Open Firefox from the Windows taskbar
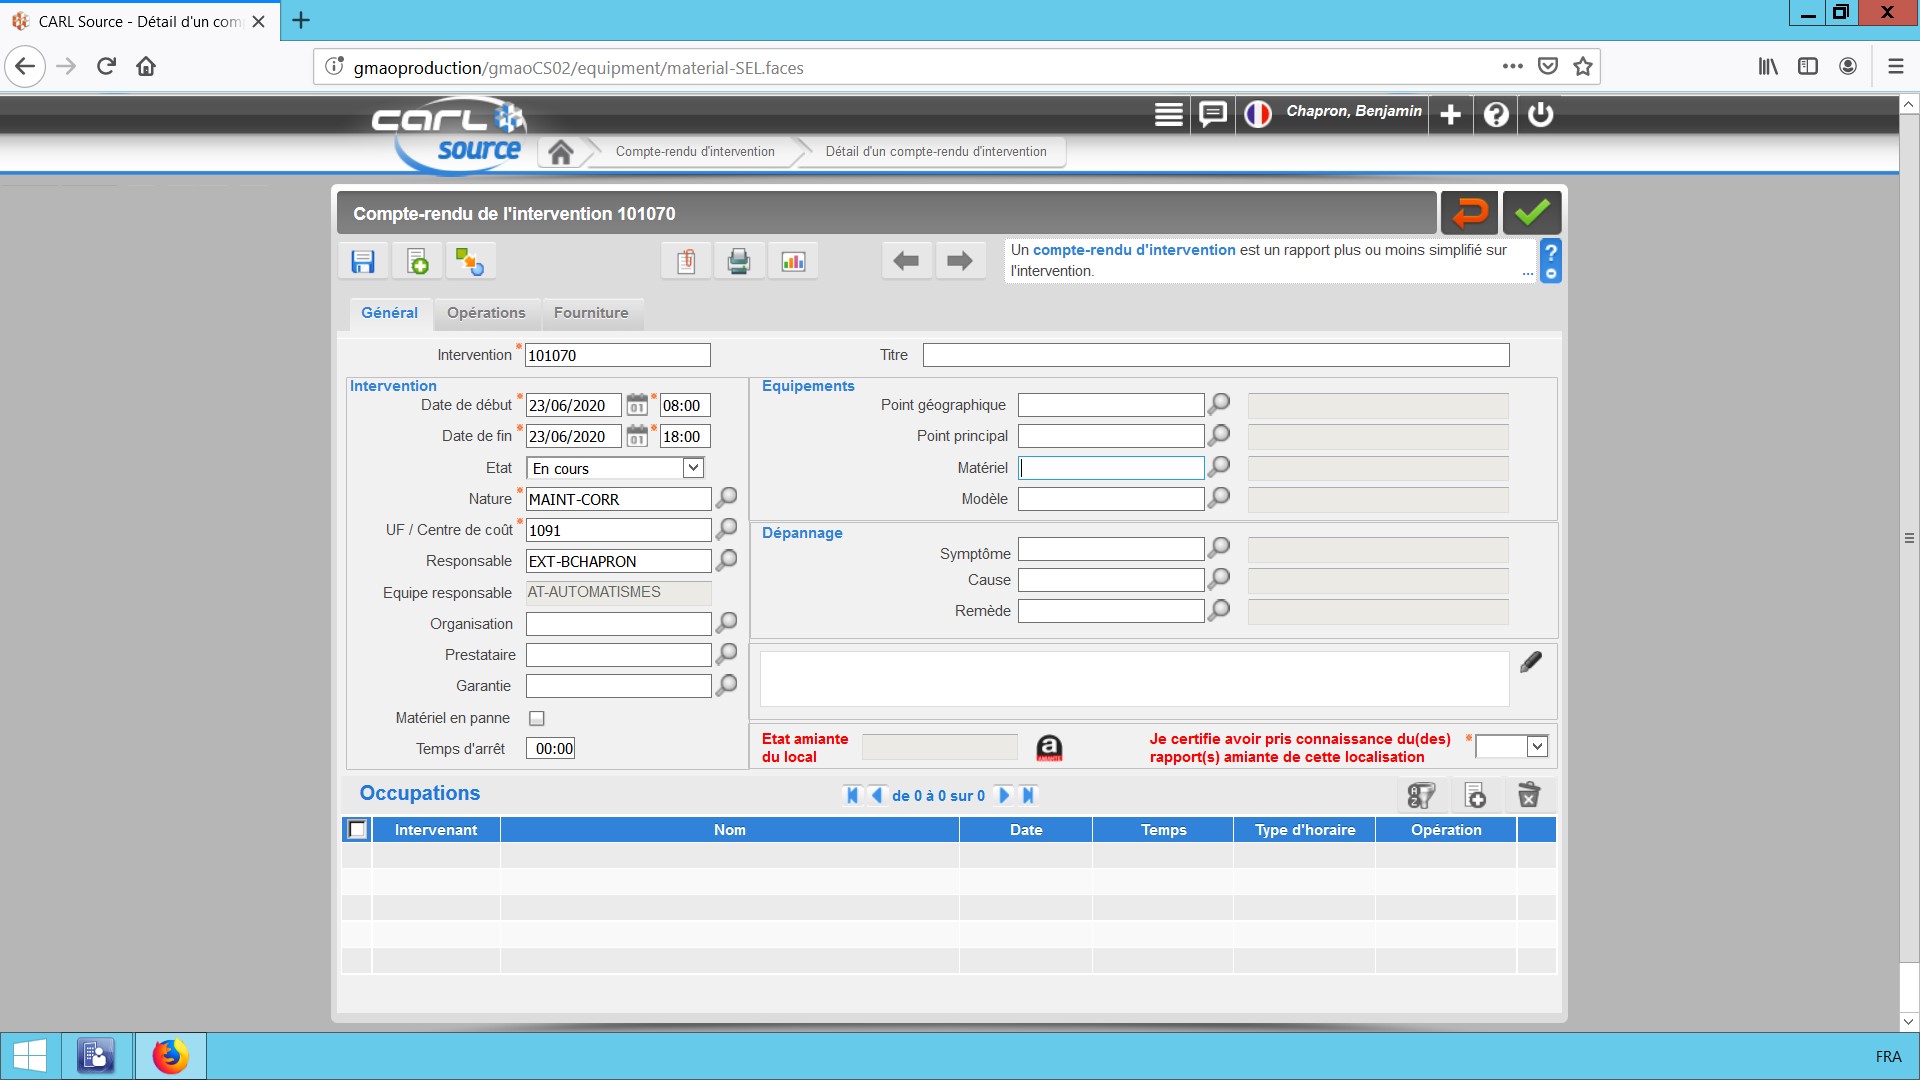 tap(170, 1056)
